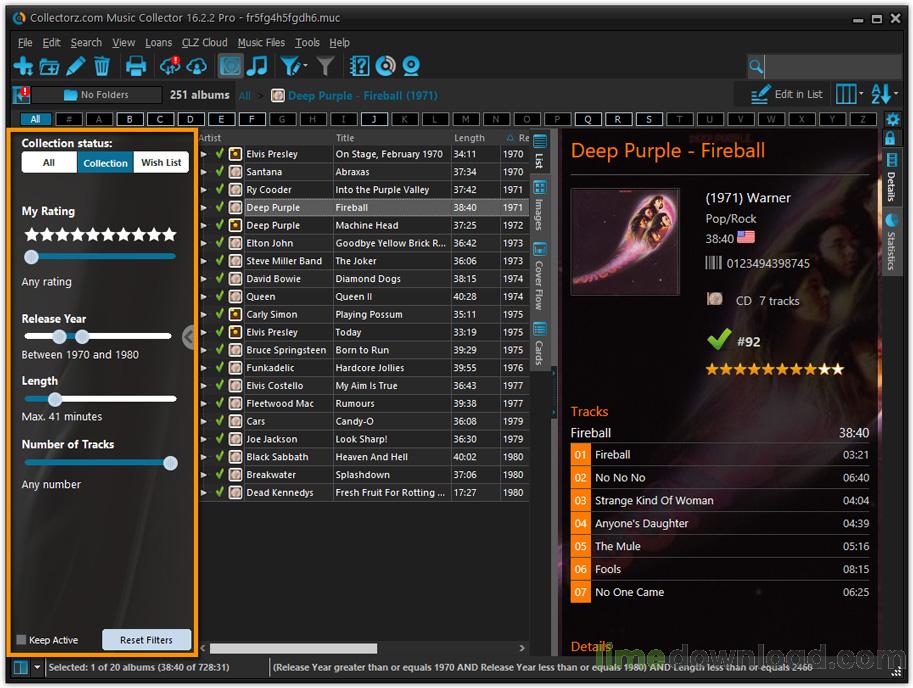Image resolution: width=913 pixels, height=688 pixels.
Task: Select the All collection status toggle
Action: click(x=49, y=163)
